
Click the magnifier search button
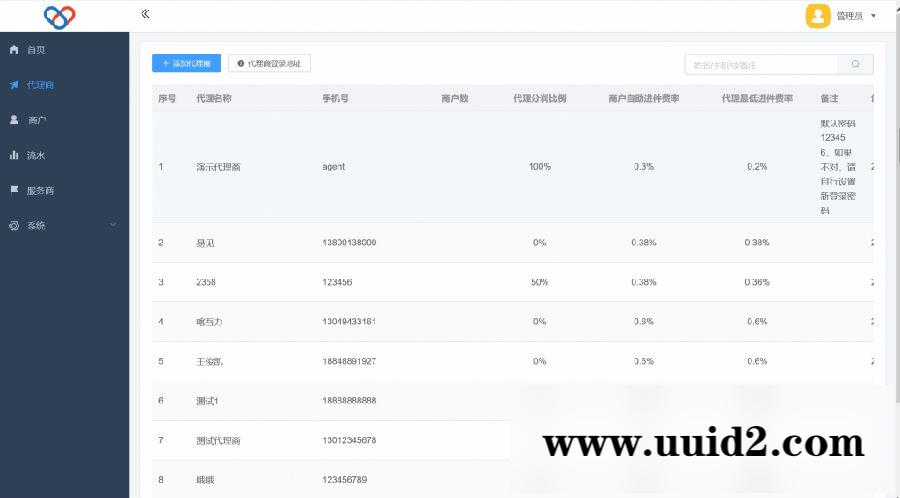tap(855, 64)
